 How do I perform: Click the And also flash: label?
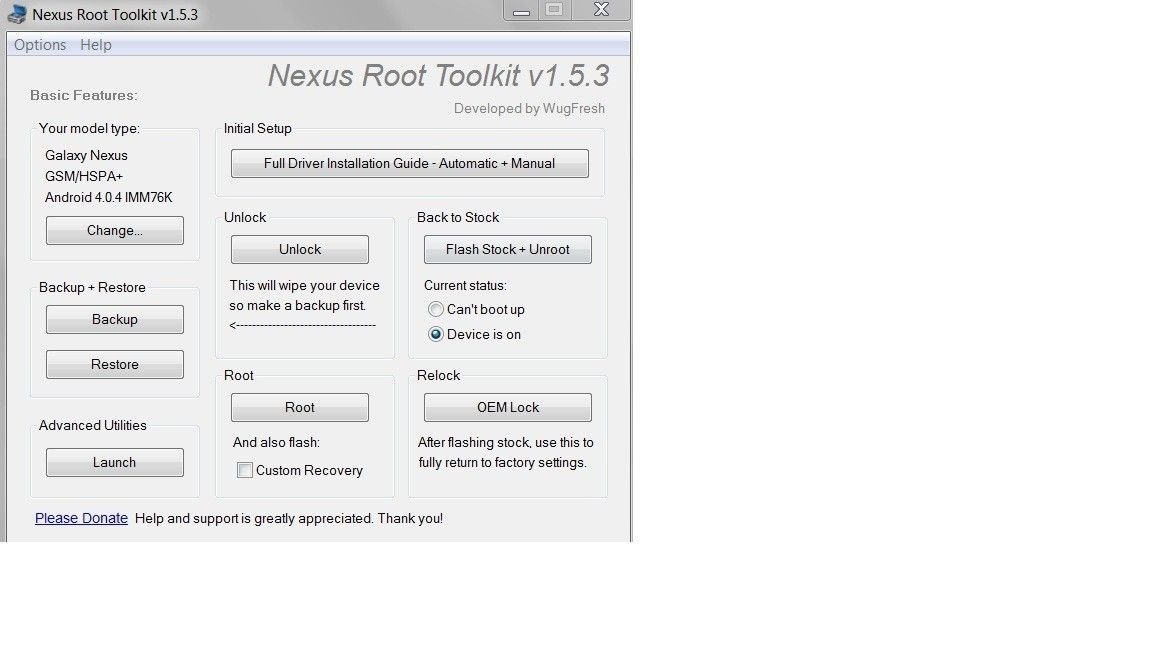[276, 442]
